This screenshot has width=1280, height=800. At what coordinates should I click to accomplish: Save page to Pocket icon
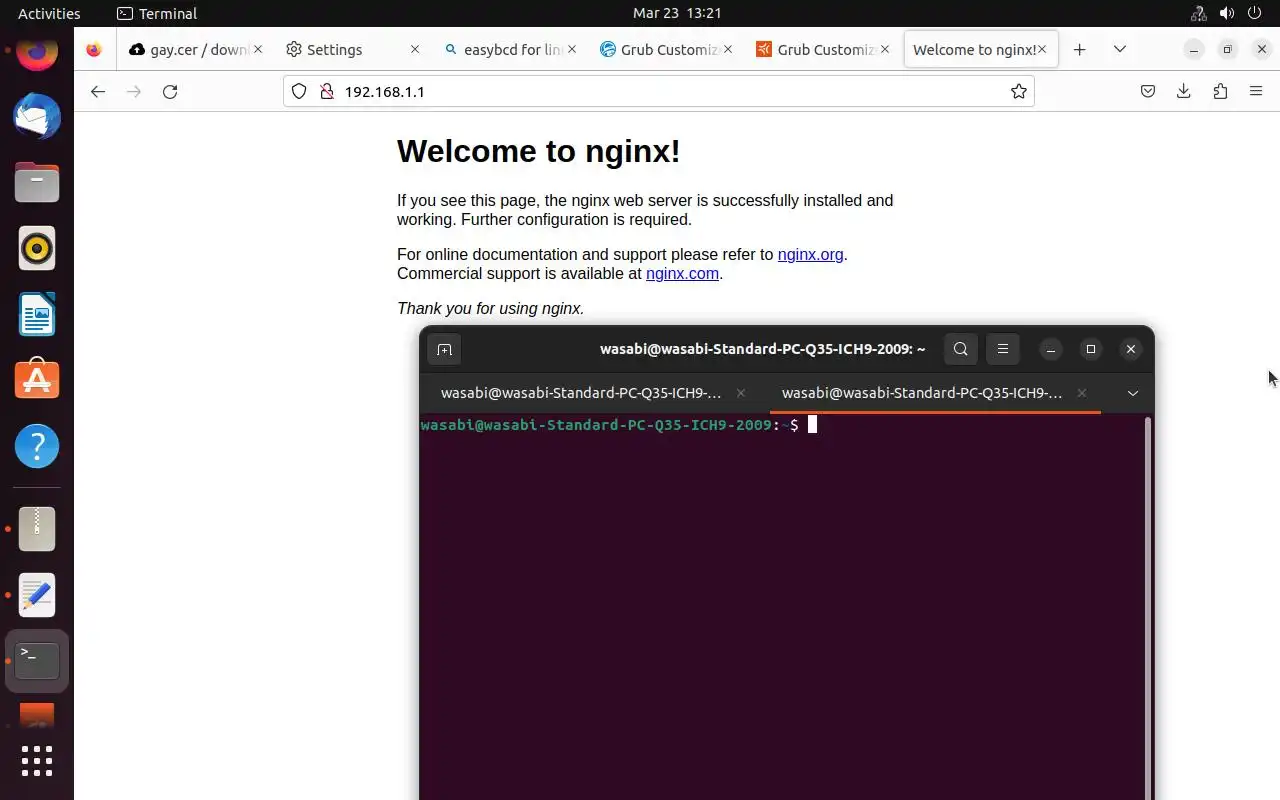coord(1148,91)
